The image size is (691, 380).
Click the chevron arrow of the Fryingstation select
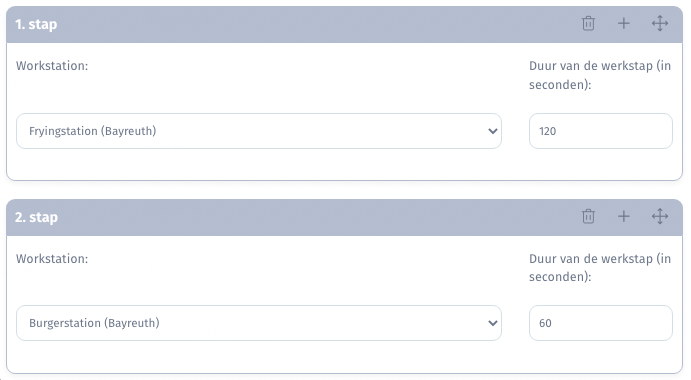(493, 131)
